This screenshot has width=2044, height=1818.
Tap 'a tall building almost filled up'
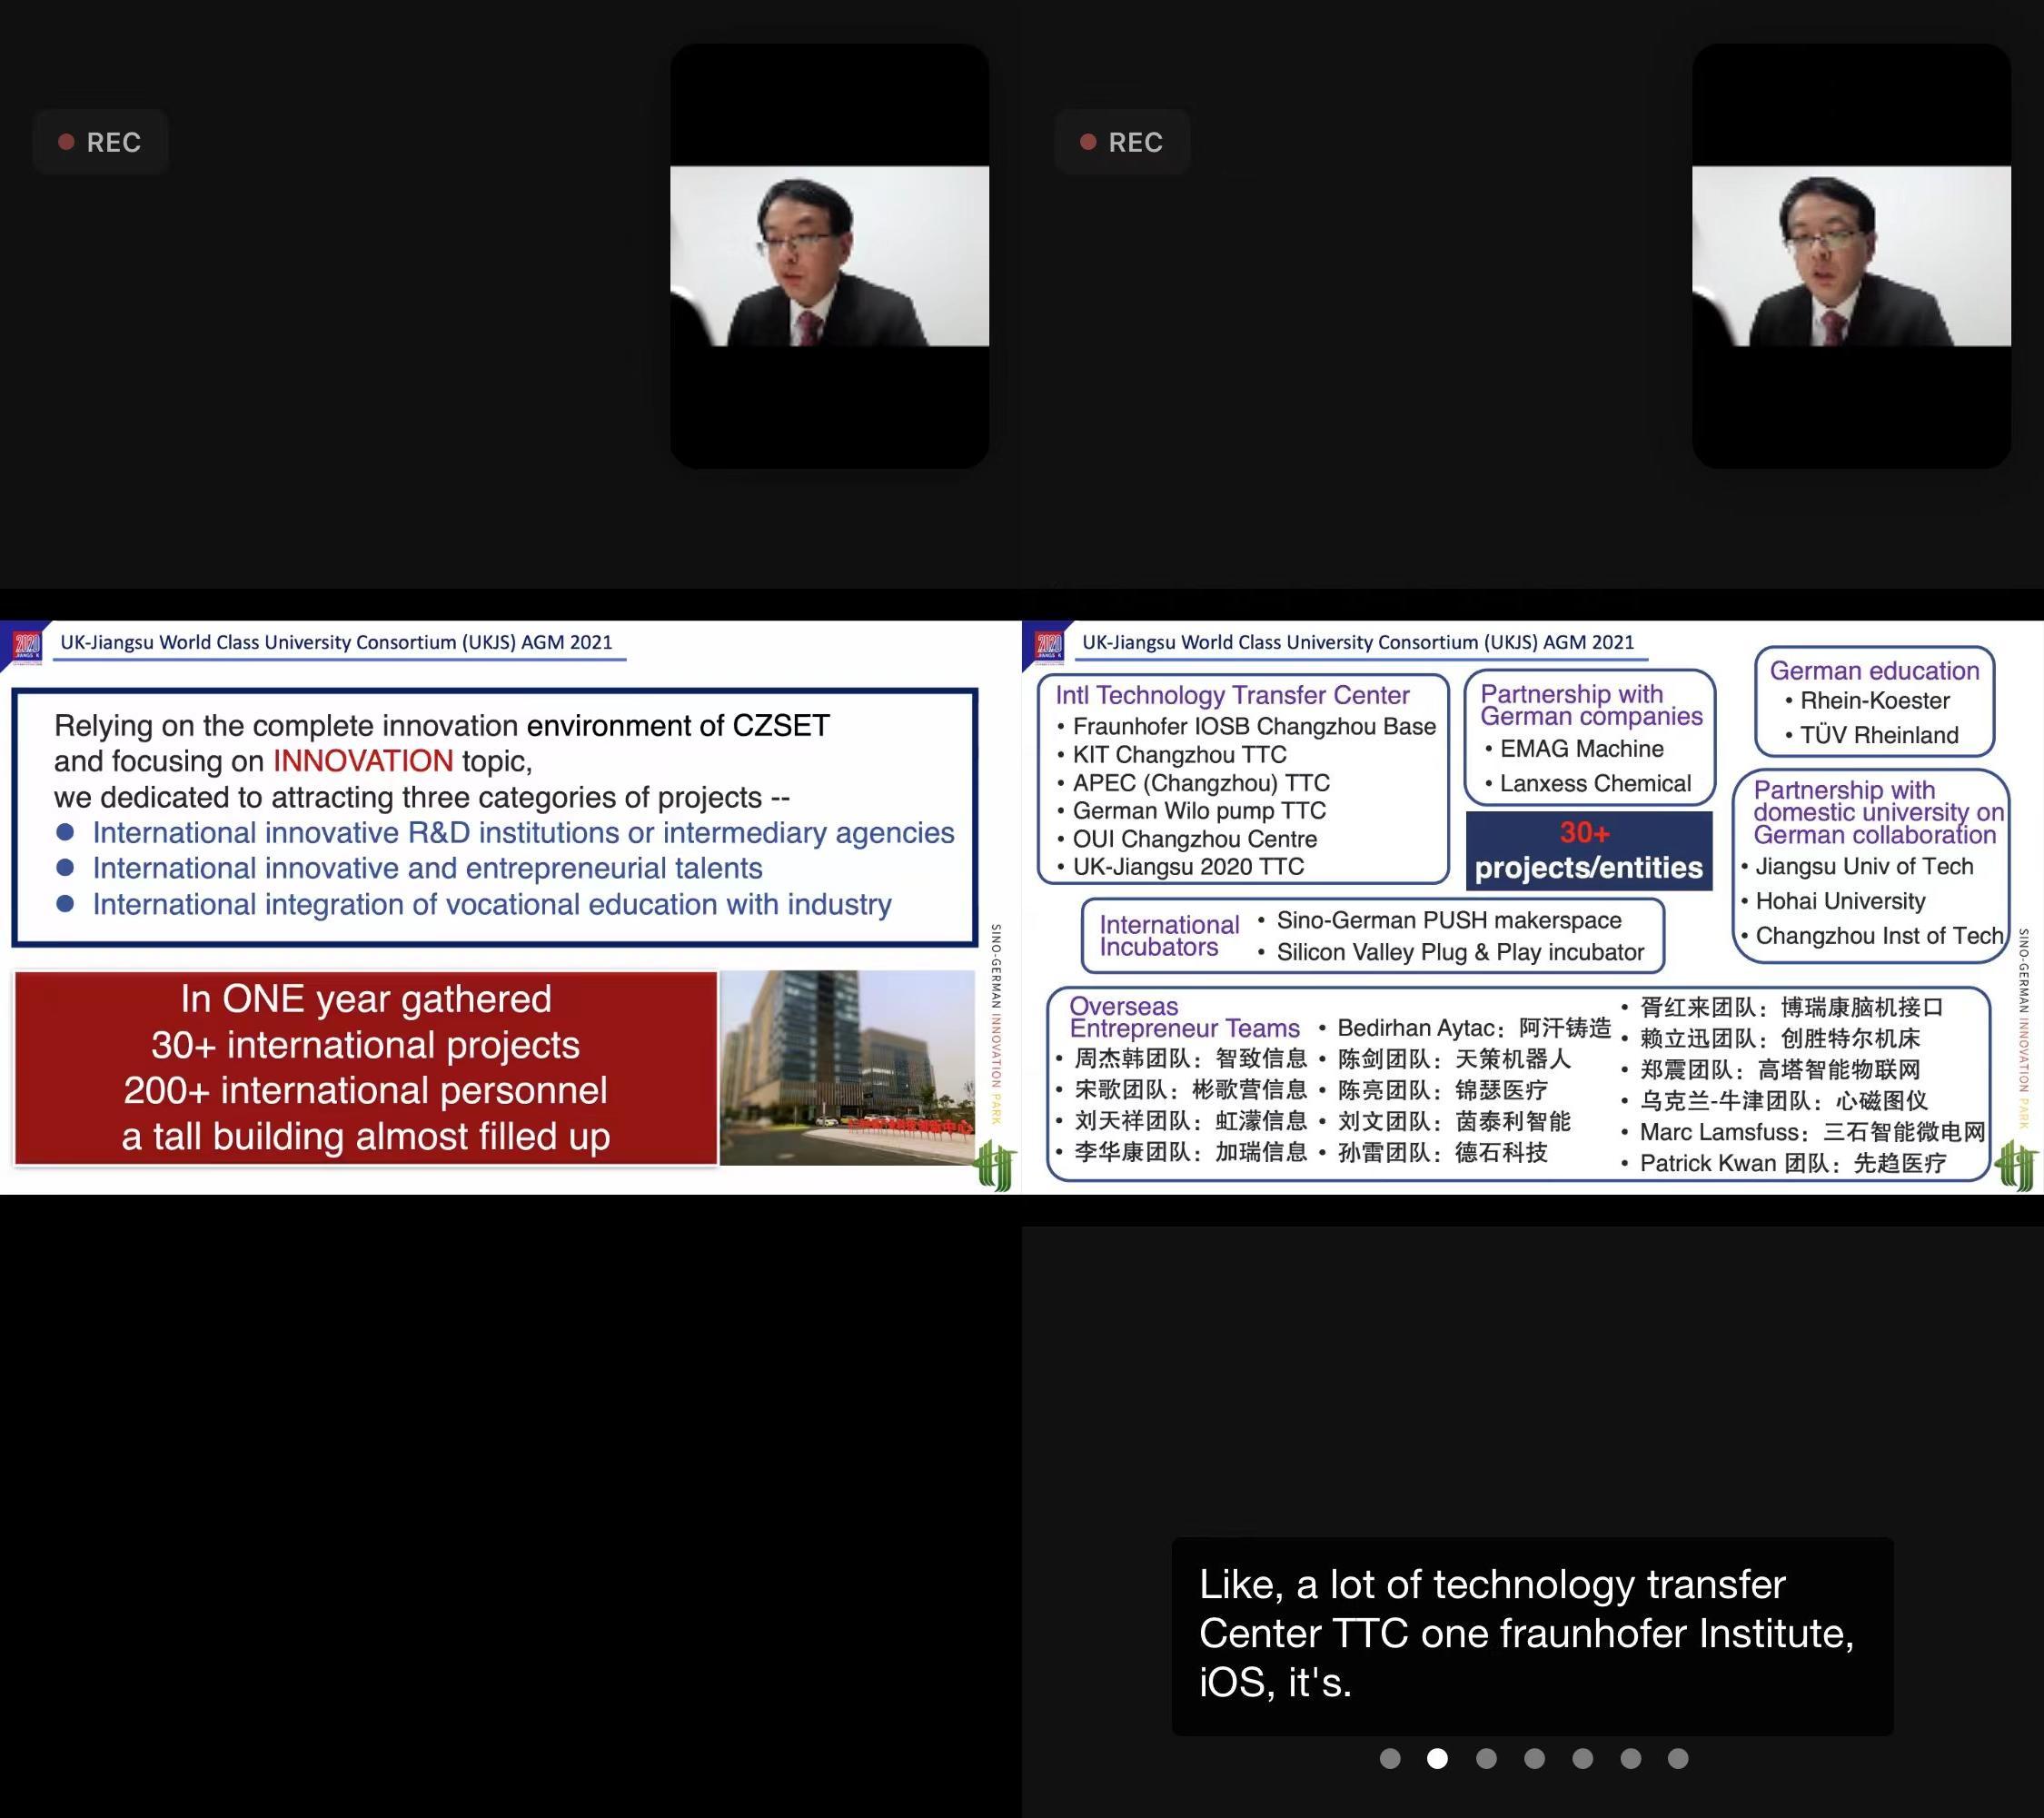[x=365, y=1136]
